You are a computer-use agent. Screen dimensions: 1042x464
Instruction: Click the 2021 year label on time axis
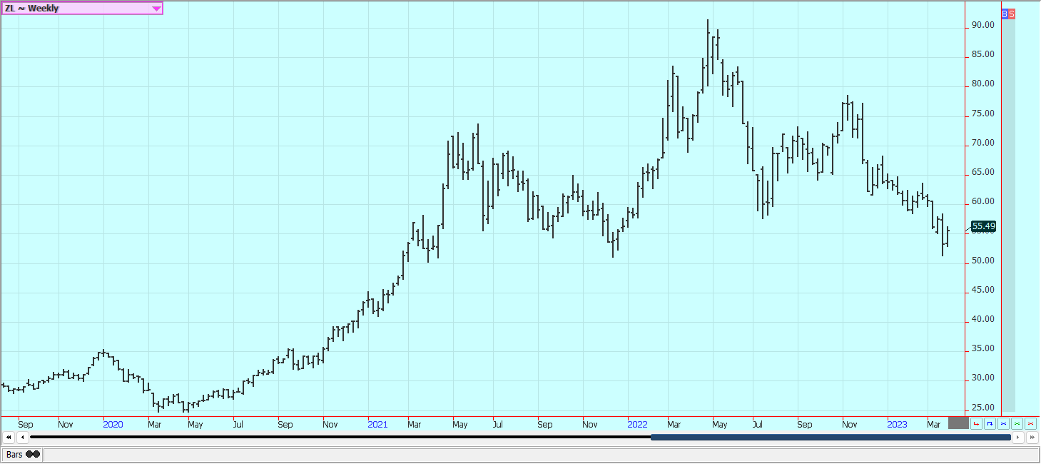pos(377,423)
